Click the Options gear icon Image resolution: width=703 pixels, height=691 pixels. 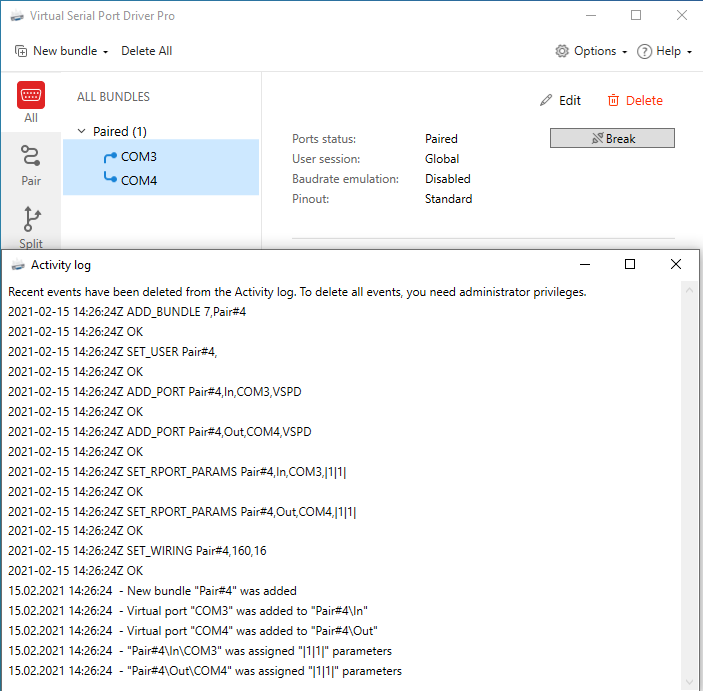coord(562,51)
